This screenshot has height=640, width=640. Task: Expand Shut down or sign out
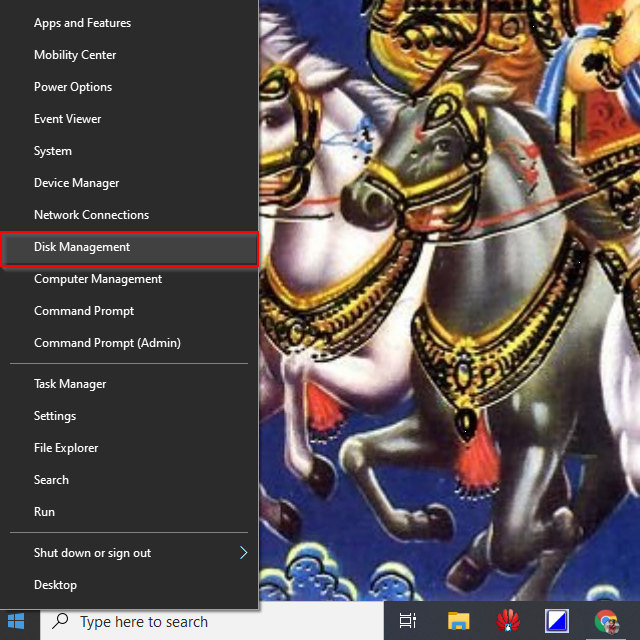click(129, 553)
